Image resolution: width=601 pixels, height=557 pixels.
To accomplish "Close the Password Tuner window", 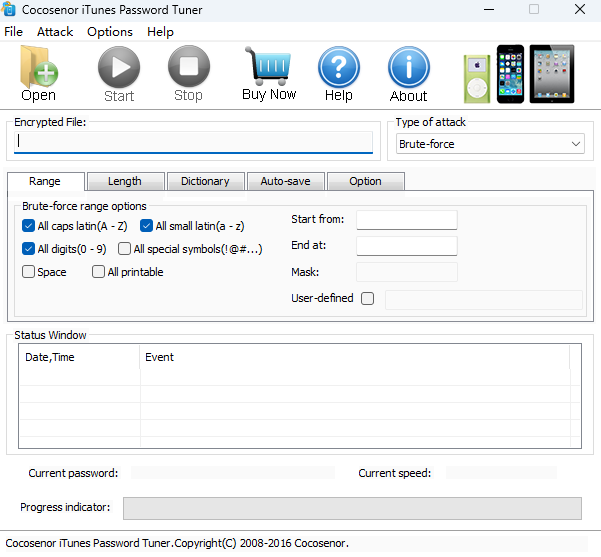I will [x=580, y=9].
